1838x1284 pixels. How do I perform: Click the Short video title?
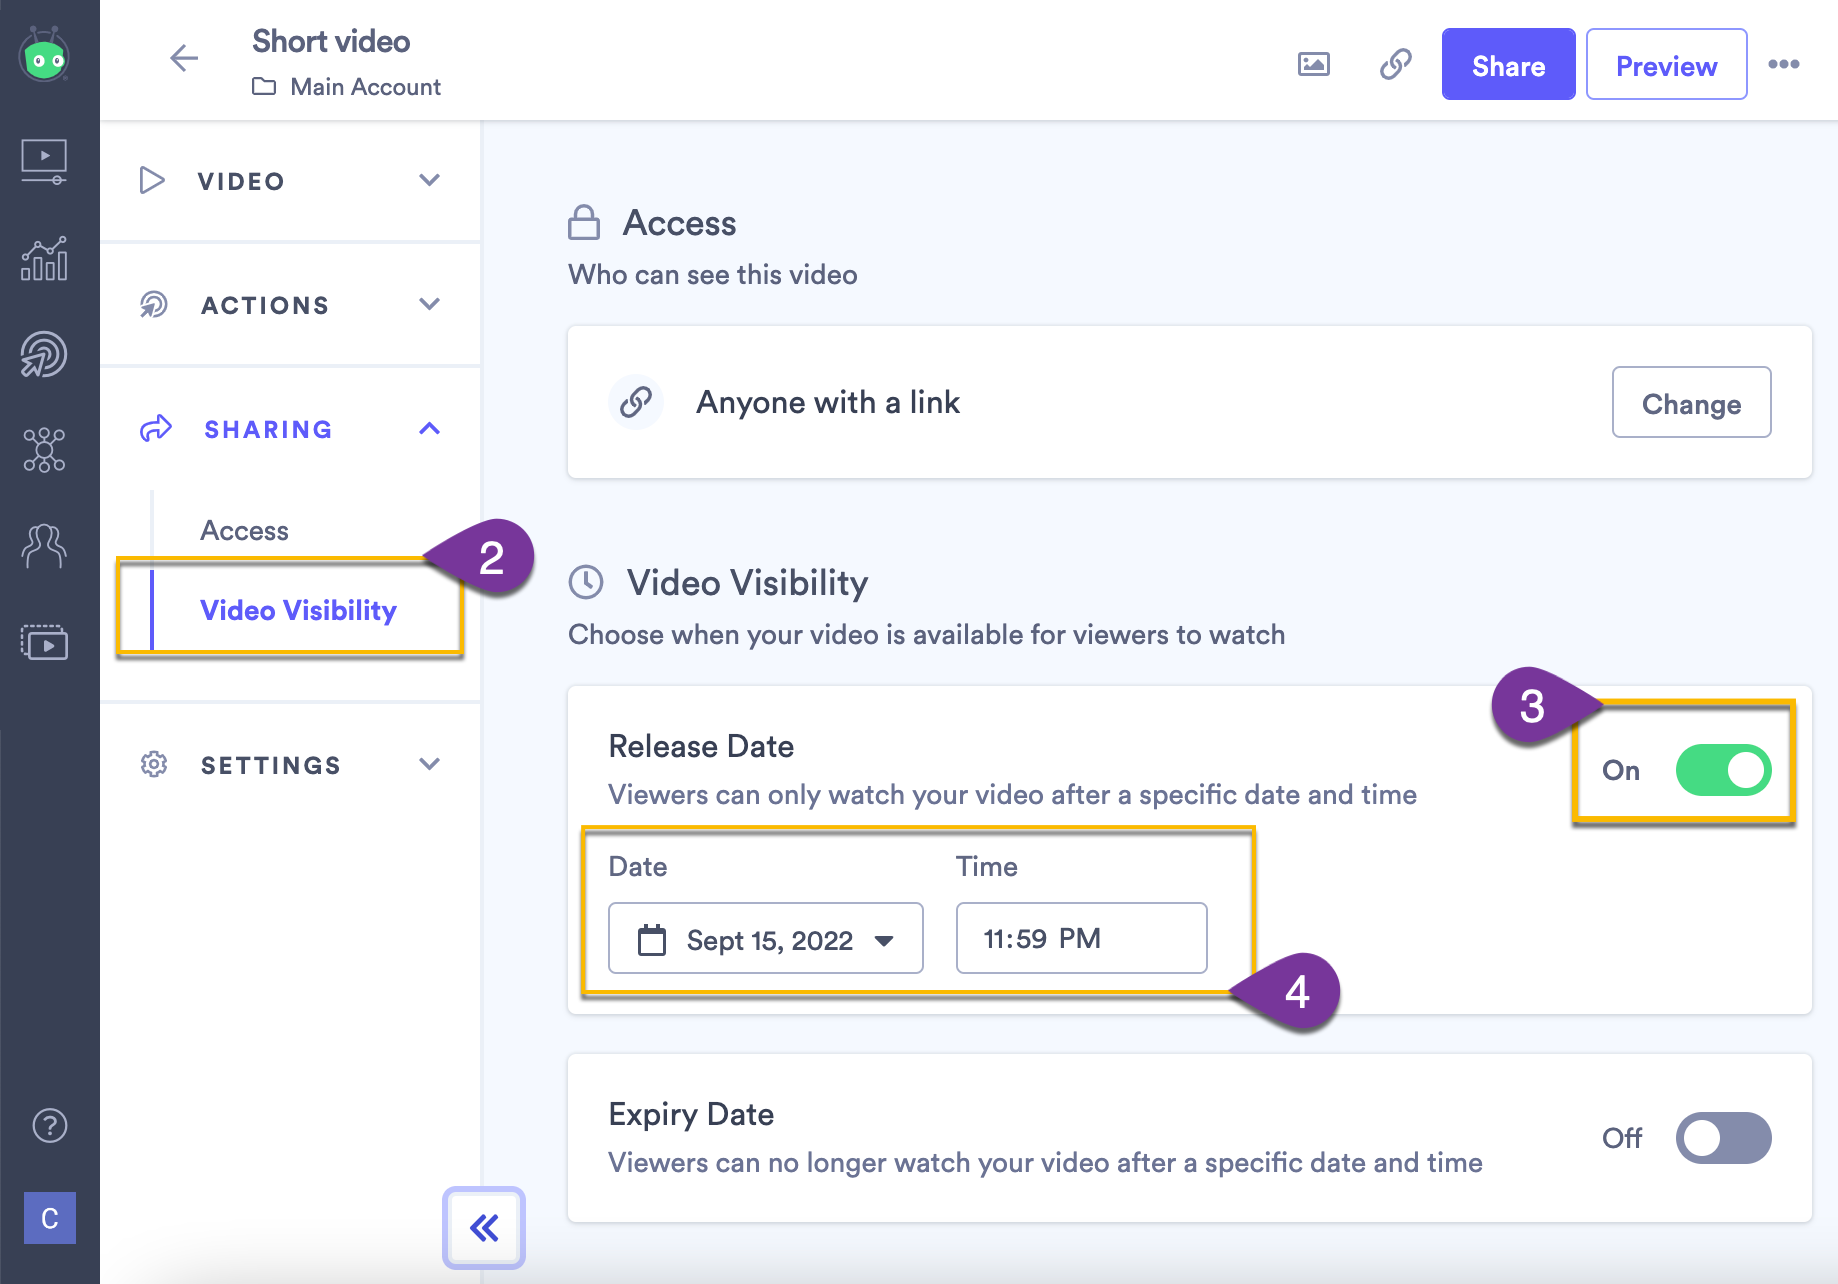[331, 41]
